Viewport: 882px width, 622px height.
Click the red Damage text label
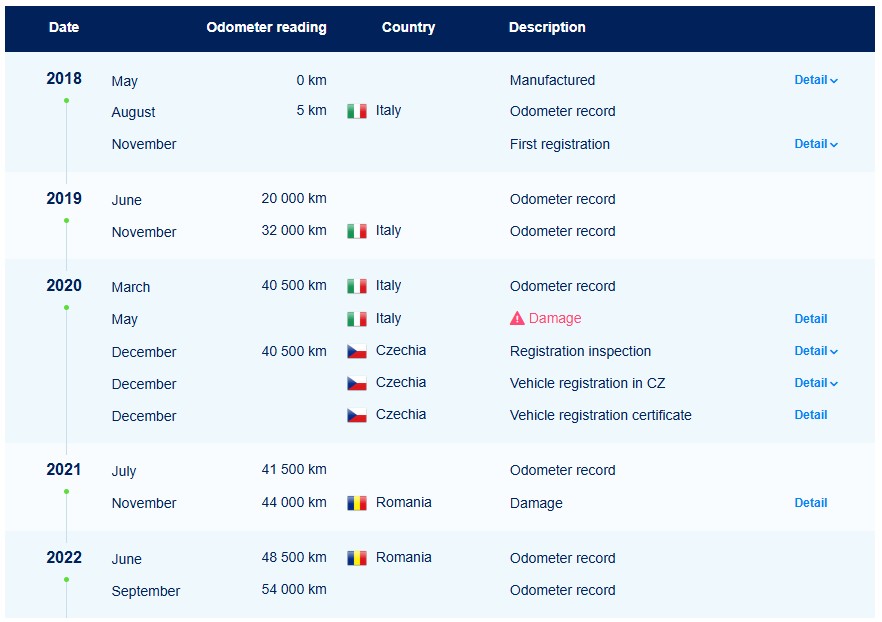(x=555, y=318)
